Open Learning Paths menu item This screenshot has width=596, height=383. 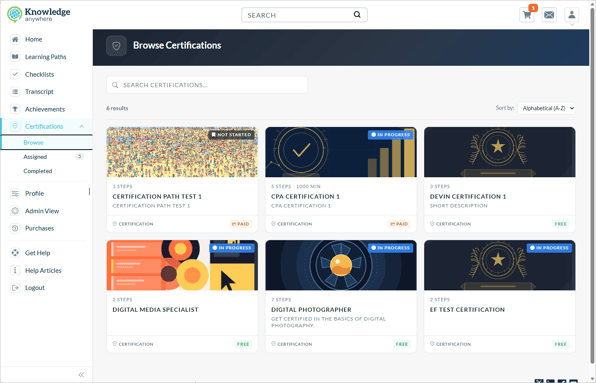46,57
